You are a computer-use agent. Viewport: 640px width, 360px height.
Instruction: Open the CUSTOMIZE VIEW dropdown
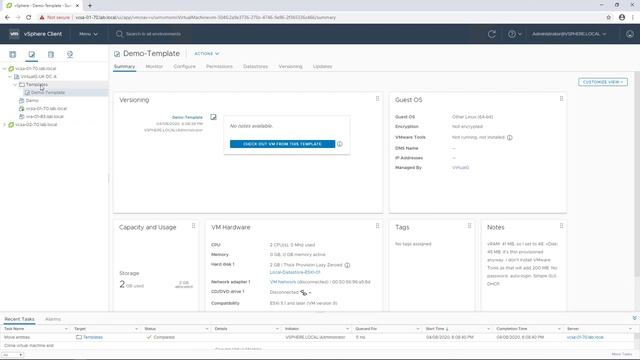coord(603,82)
